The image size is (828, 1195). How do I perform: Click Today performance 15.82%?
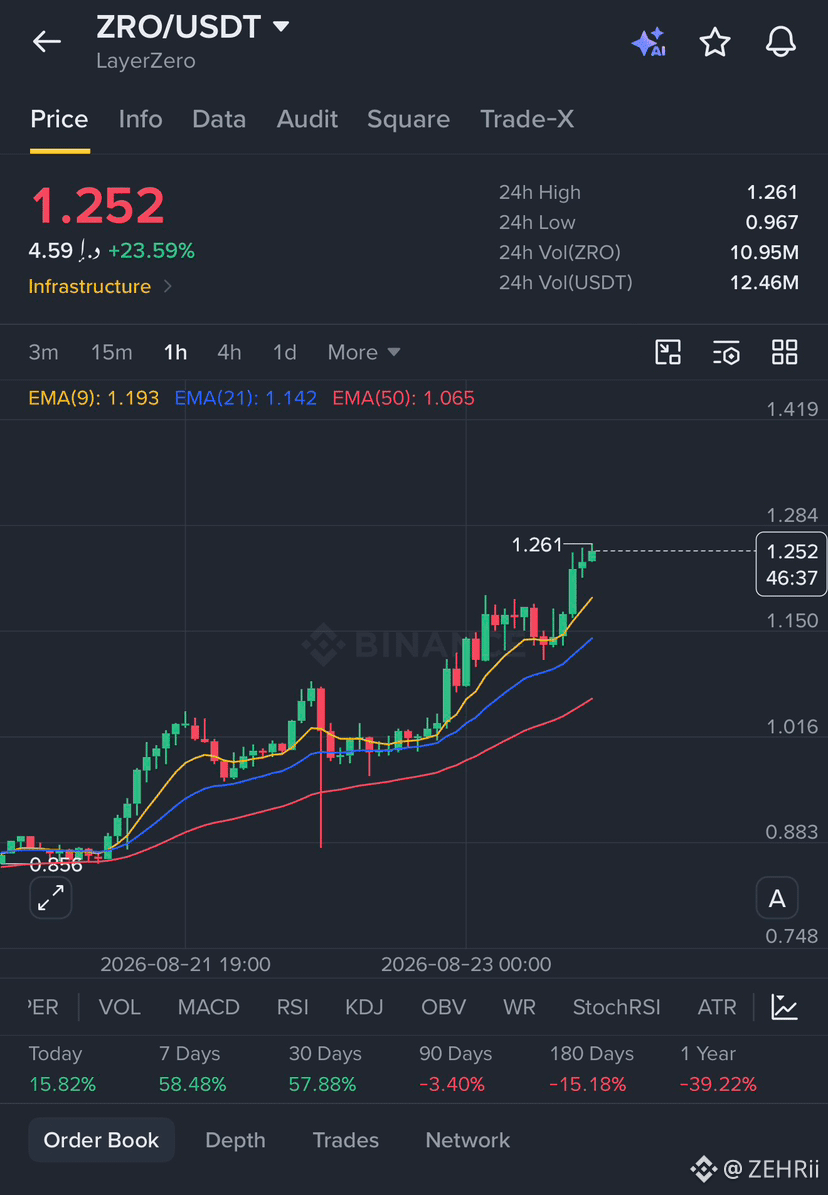[63, 1084]
